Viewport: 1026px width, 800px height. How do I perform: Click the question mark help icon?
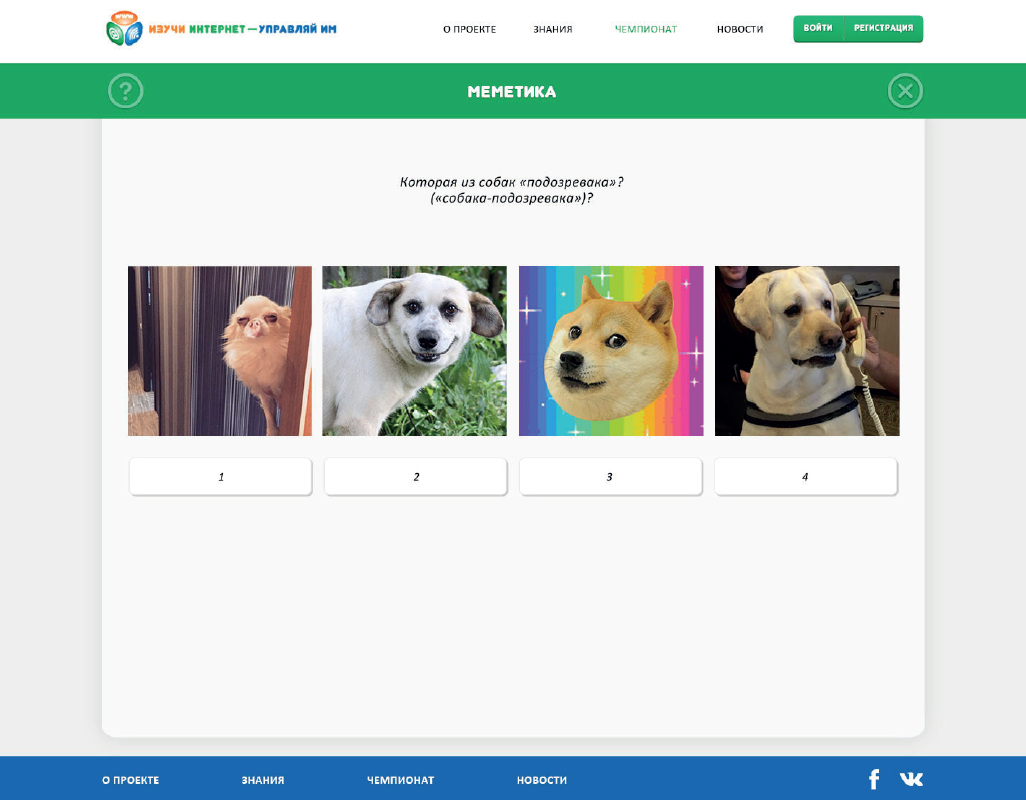pos(126,91)
